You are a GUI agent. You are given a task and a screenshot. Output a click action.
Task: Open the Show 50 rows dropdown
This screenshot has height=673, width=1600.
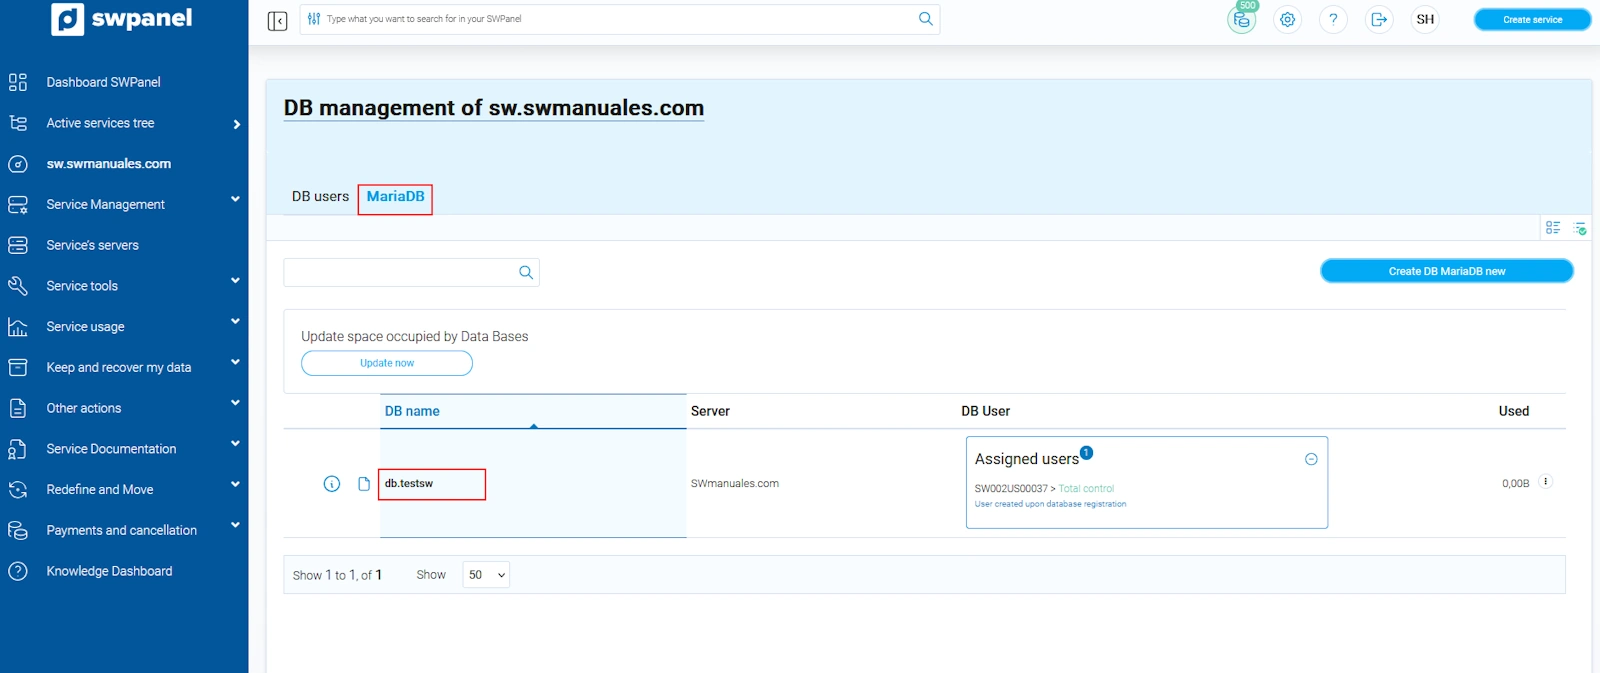point(486,575)
